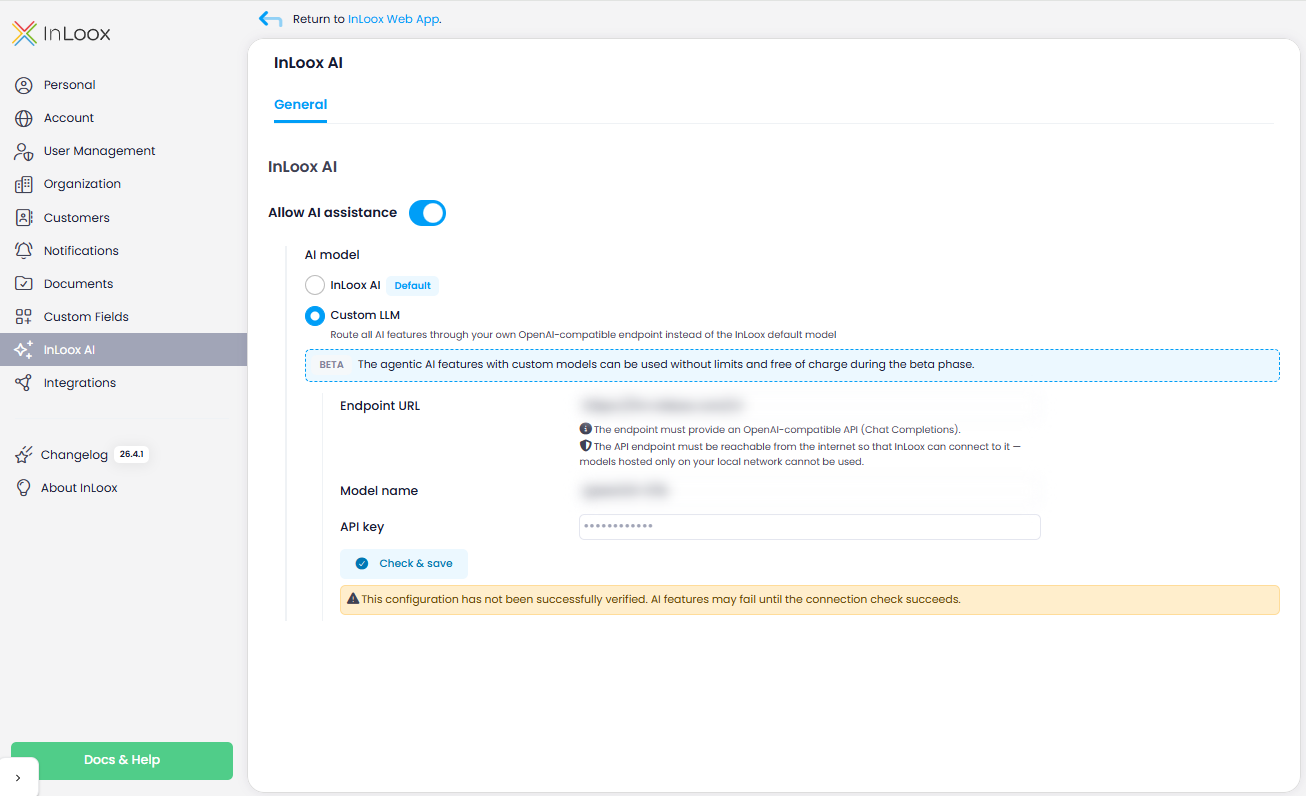Expand the sidebar with the chevron
The height and width of the screenshot is (796, 1306).
click(18, 777)
